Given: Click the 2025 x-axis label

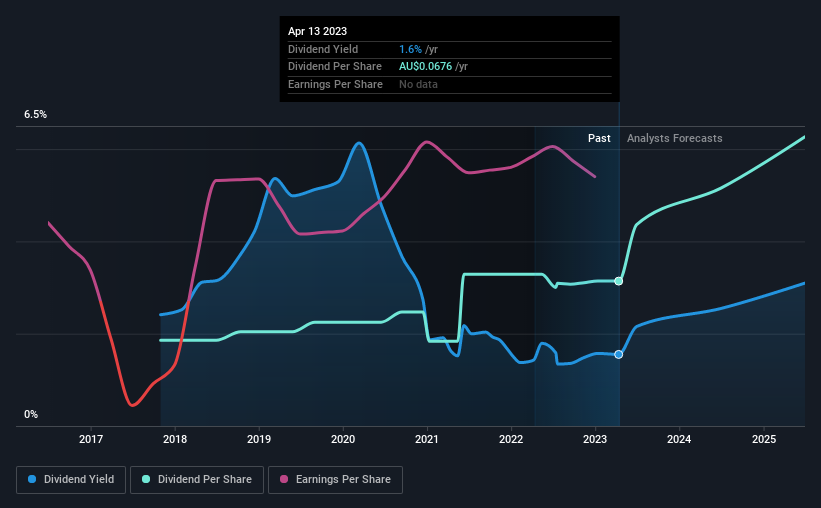Looking at the screenshot, I should click(764, 439).
